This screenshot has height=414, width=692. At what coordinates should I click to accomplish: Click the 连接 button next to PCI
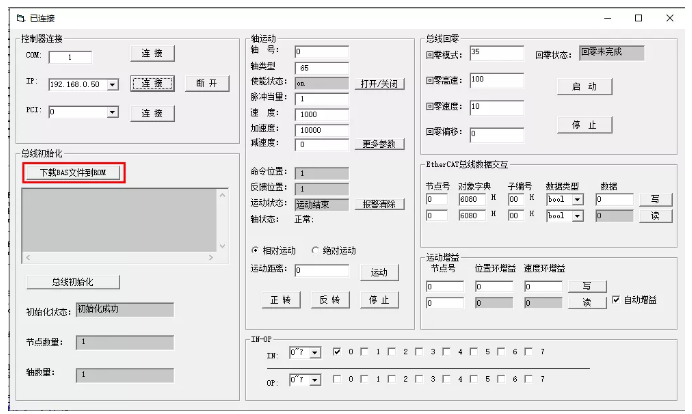152,113
